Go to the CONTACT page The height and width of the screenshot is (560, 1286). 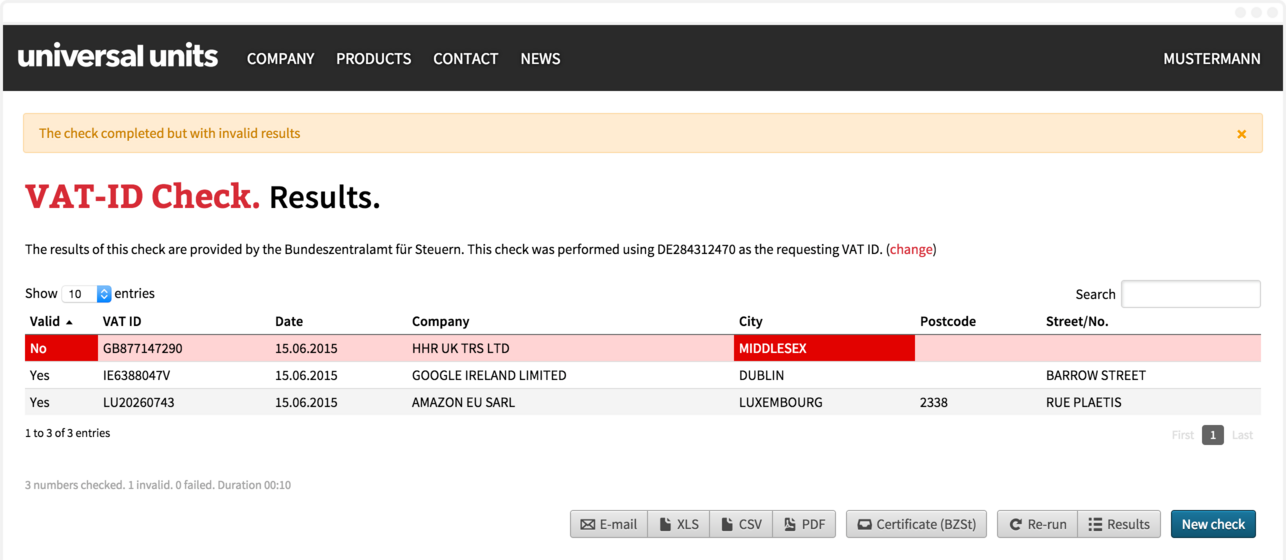point(465,59)
